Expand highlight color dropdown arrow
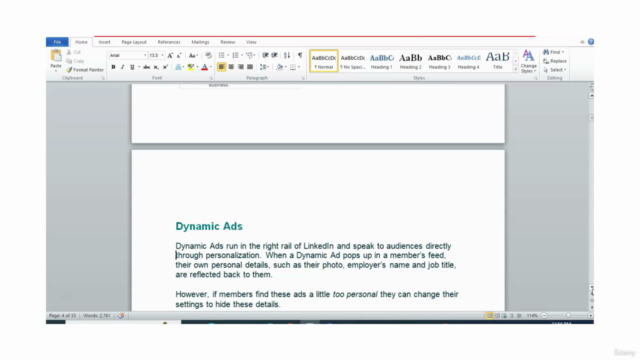Image resolution: width=640 pixels, height=360 pixels. pos(198,67)
